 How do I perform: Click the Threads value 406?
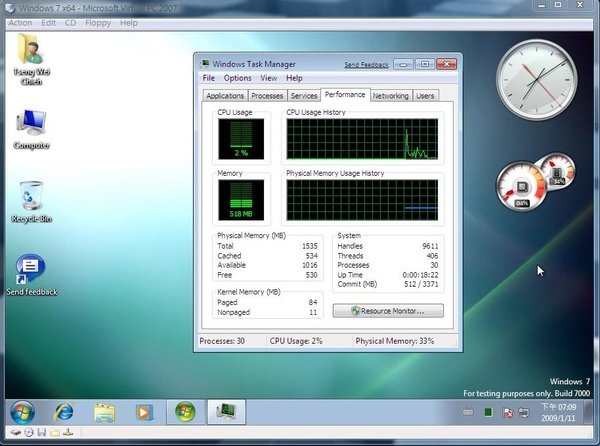click(432, 256)
